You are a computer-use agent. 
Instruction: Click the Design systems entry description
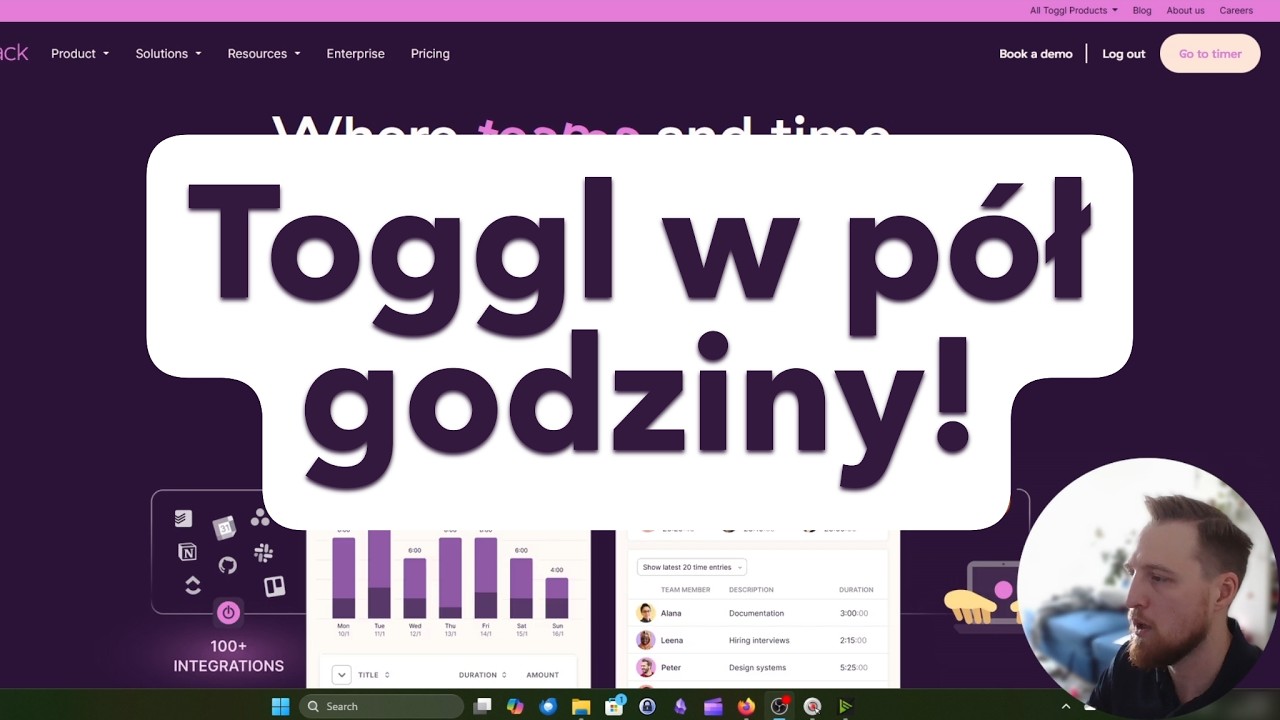coord(757,667)
